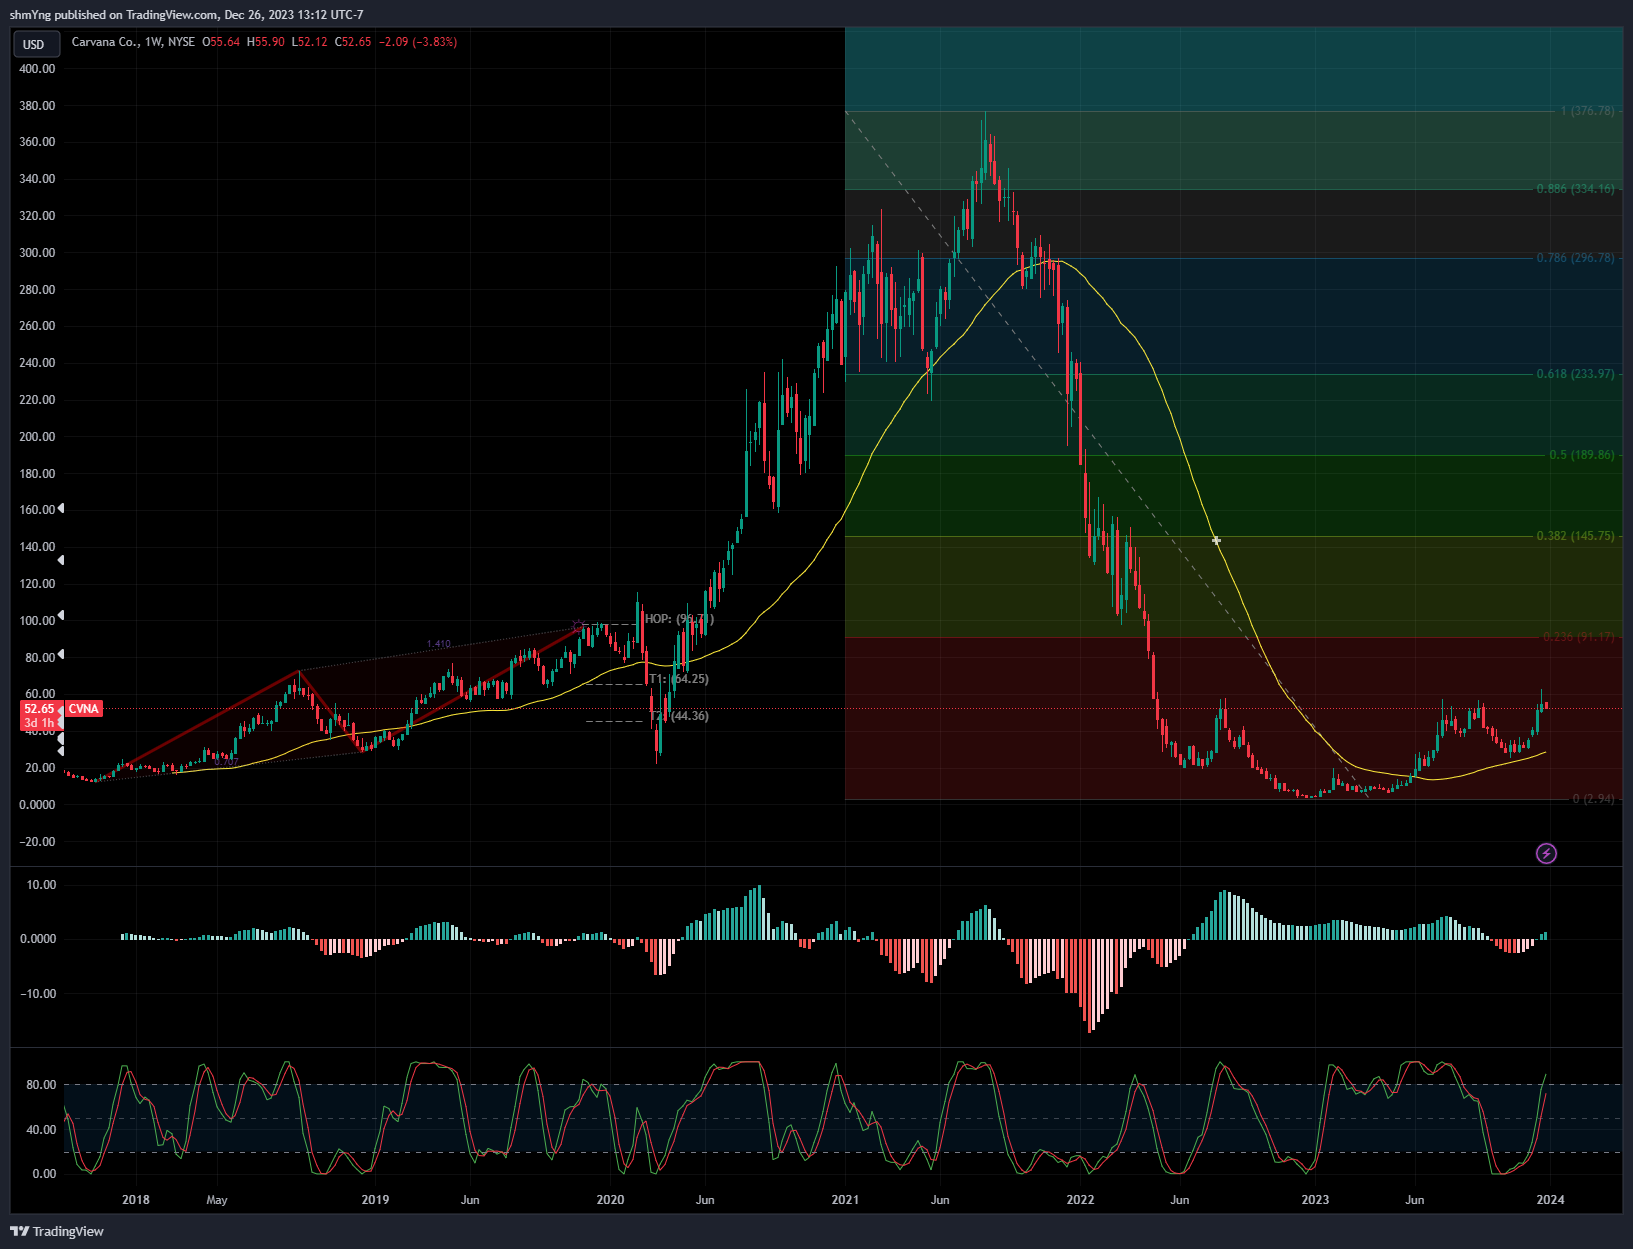Click the 2021 date on time axis

(845, 1200)
